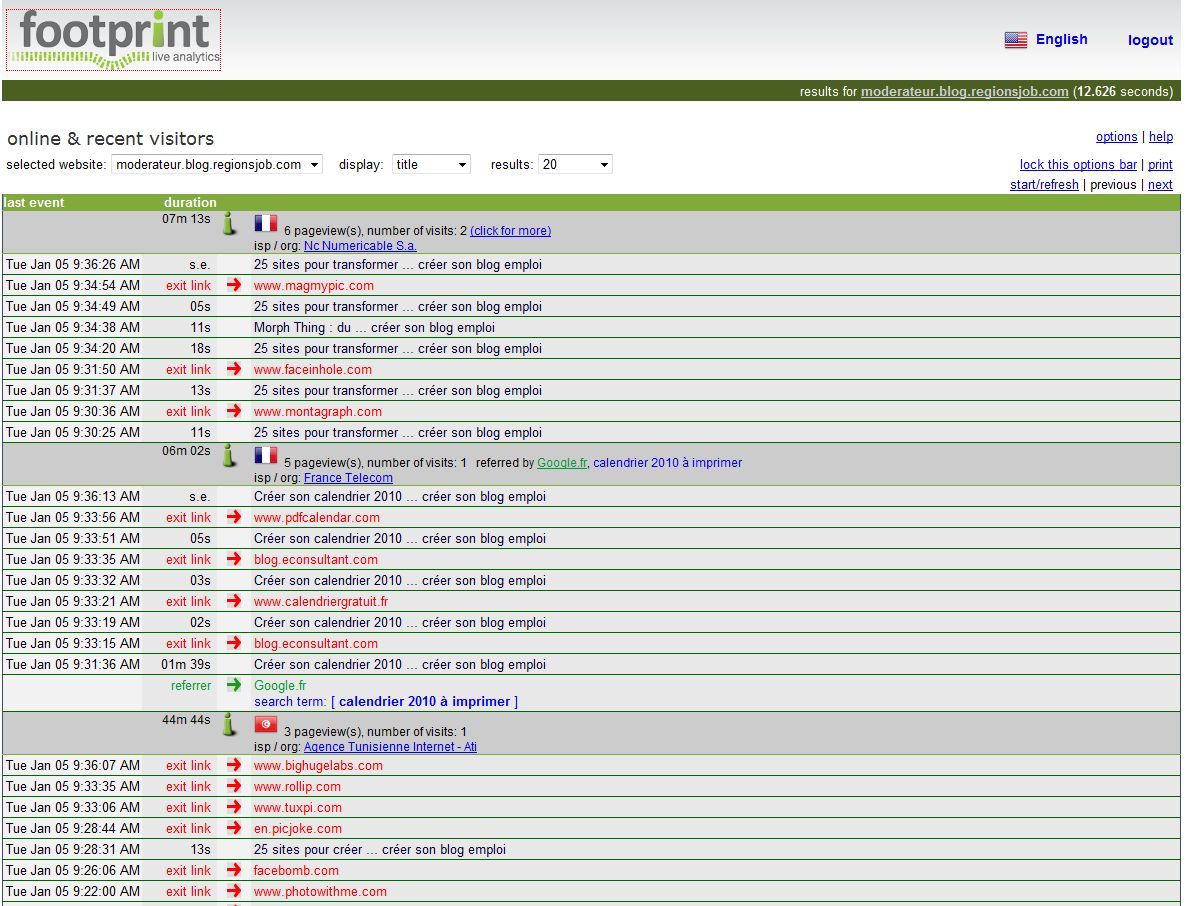Open the options link

(1116, 137)
